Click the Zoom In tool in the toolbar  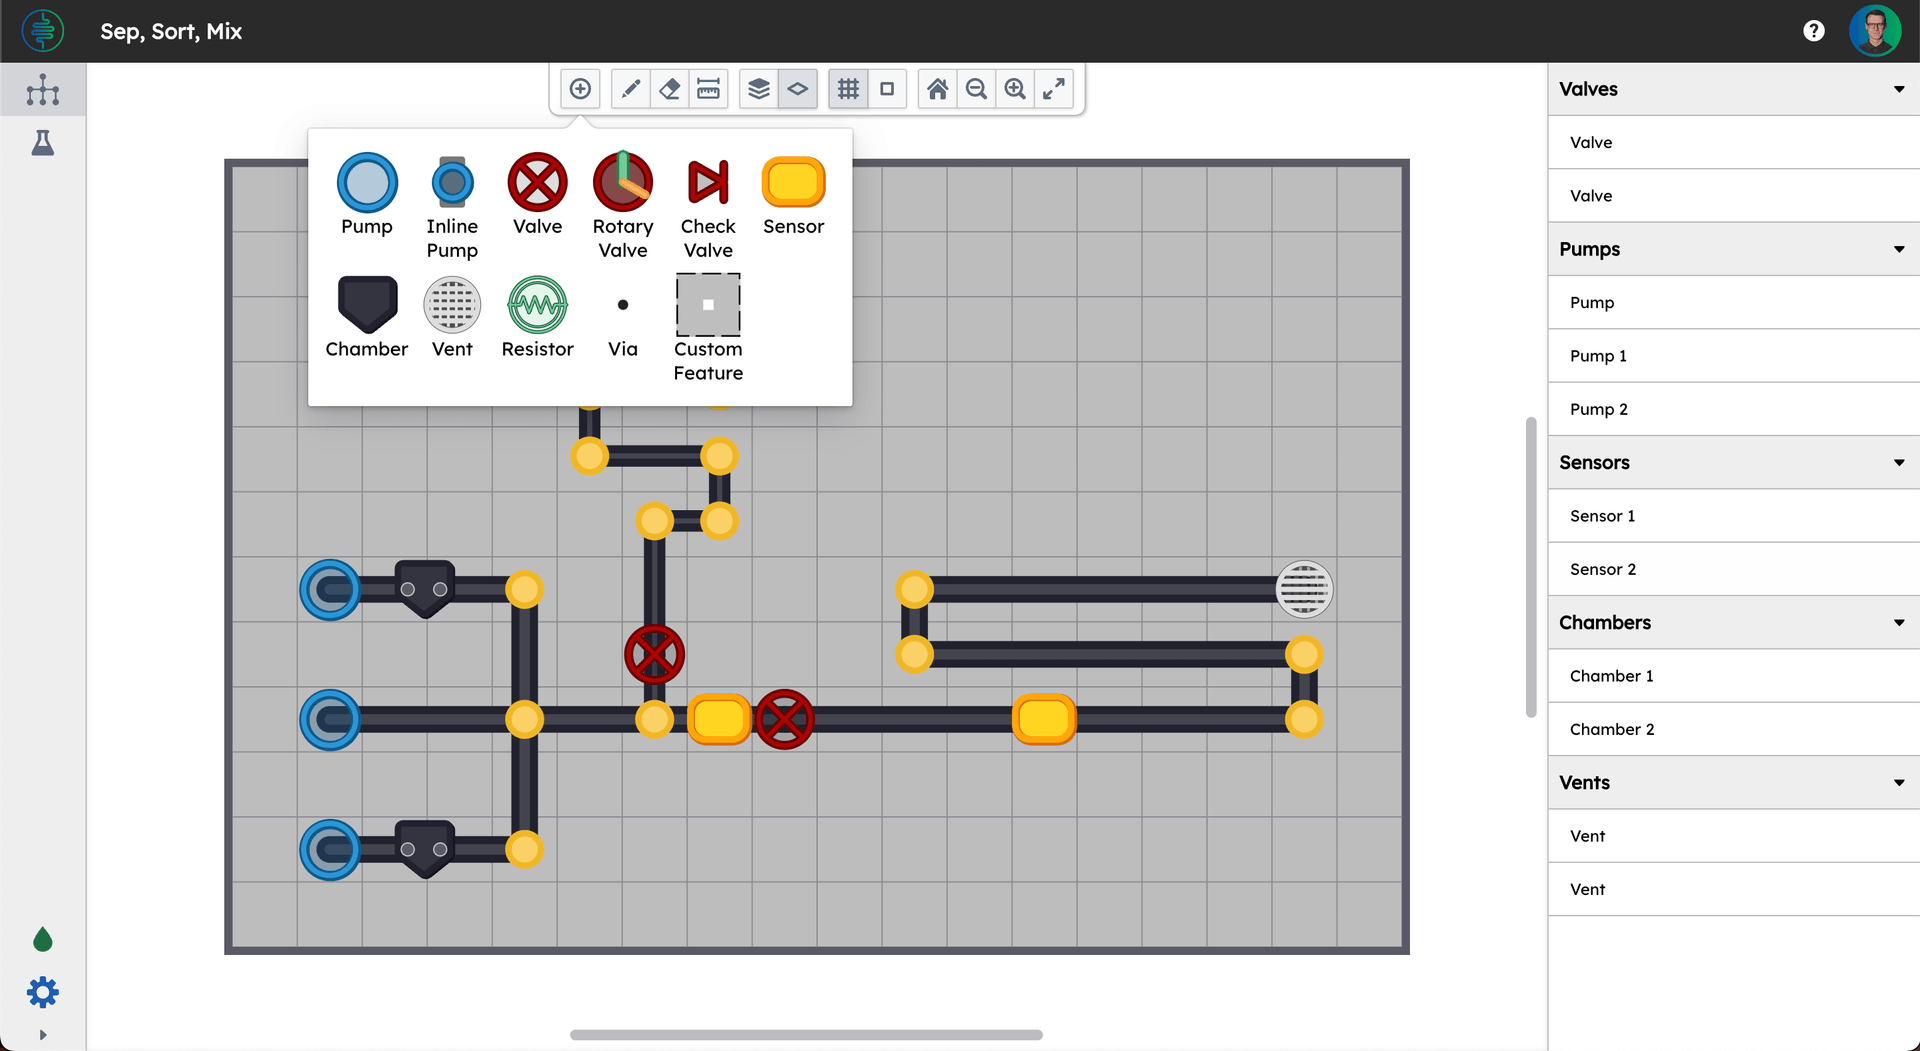(1015, 89)
